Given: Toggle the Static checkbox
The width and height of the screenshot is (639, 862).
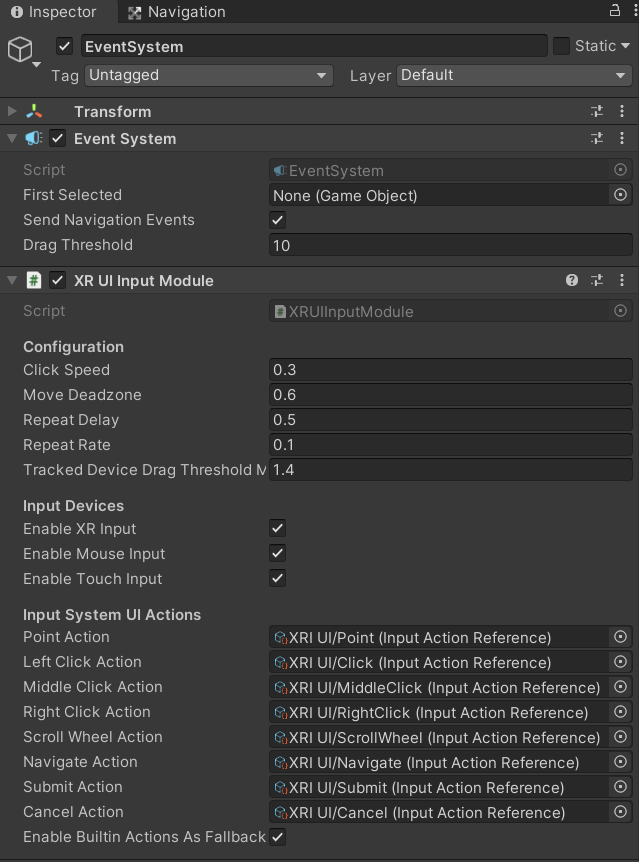Looking at the screenshot, I should 561,46.
